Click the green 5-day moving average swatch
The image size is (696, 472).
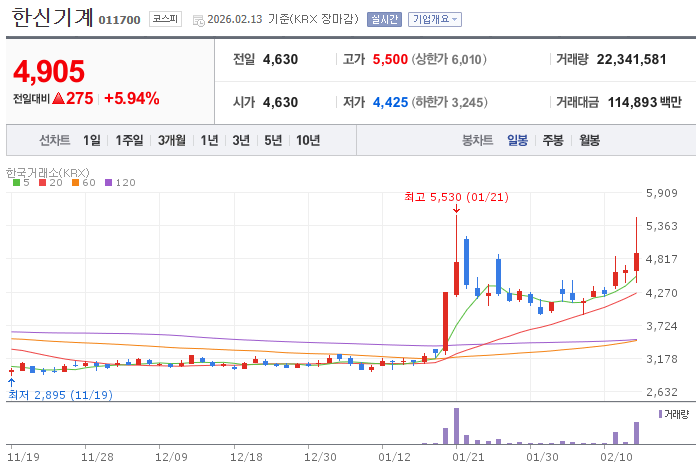click(16, 182)
